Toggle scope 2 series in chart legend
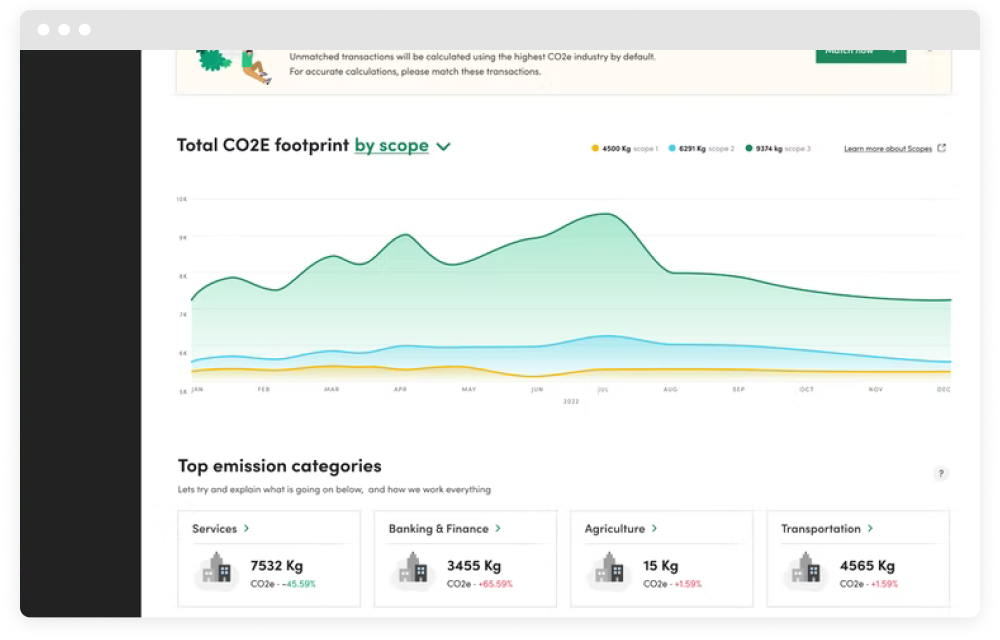Screen dimensions: 1000x640 click(701, 149)
